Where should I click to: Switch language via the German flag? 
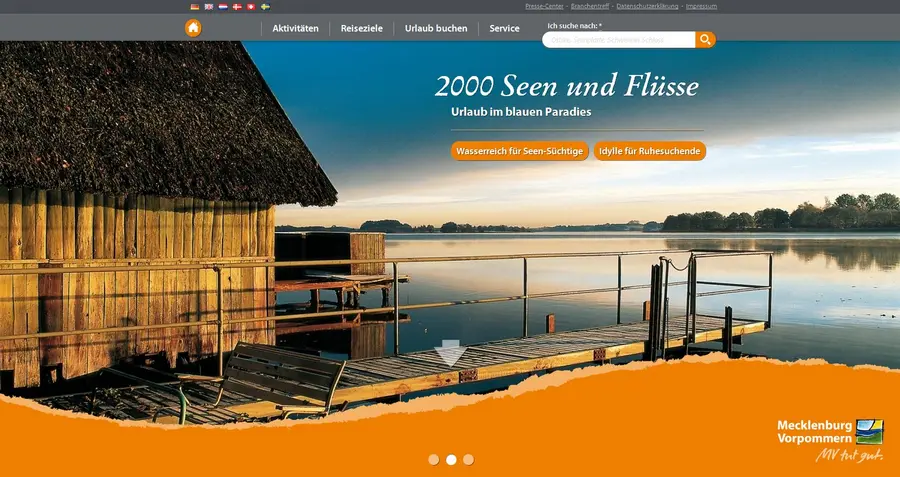(195, 6)
